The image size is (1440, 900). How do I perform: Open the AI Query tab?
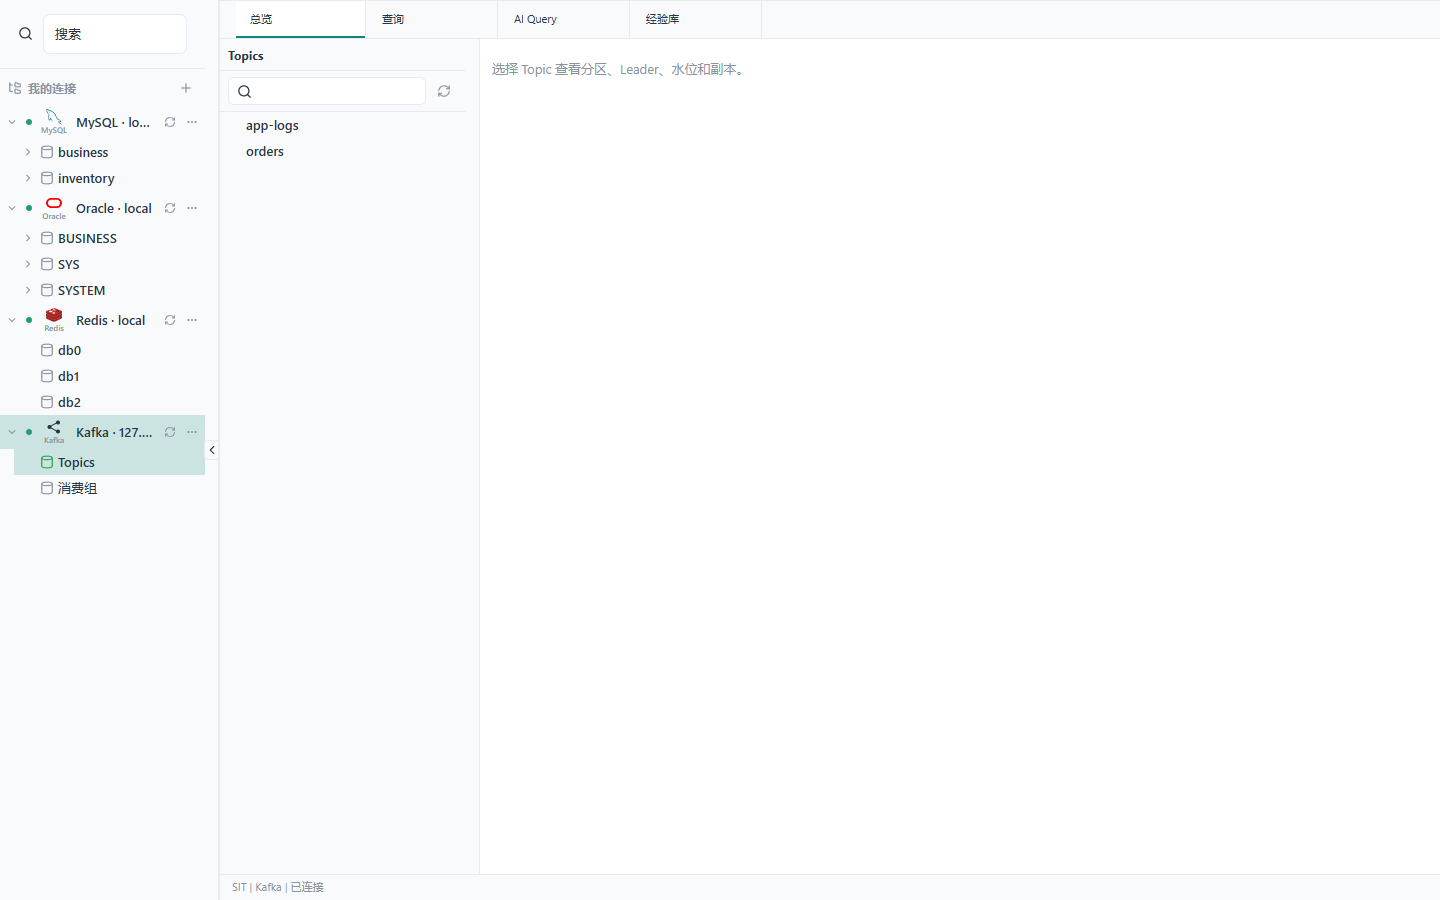click(563, 19)
